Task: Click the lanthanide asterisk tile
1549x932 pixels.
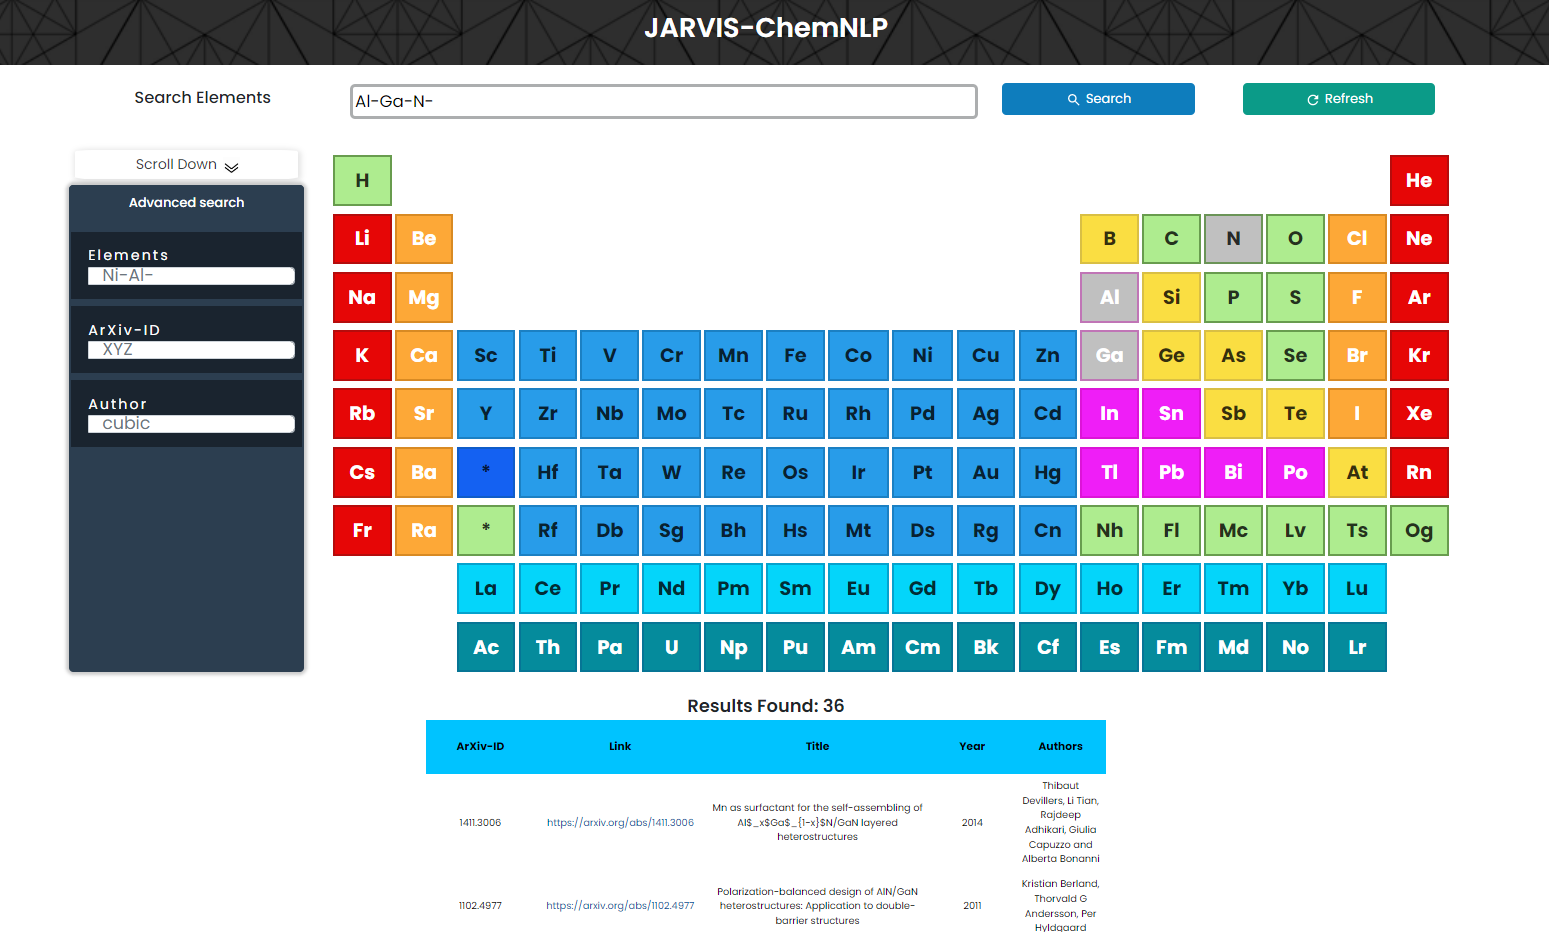Action: click(486, 472)
